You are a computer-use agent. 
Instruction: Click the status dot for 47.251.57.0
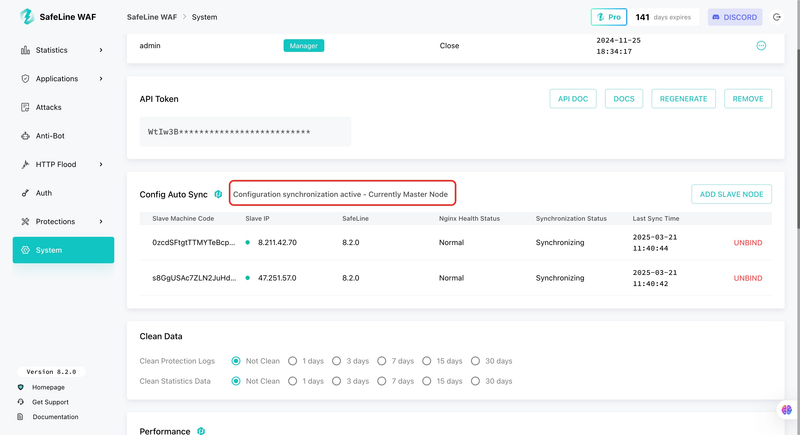tap(247, 278)
